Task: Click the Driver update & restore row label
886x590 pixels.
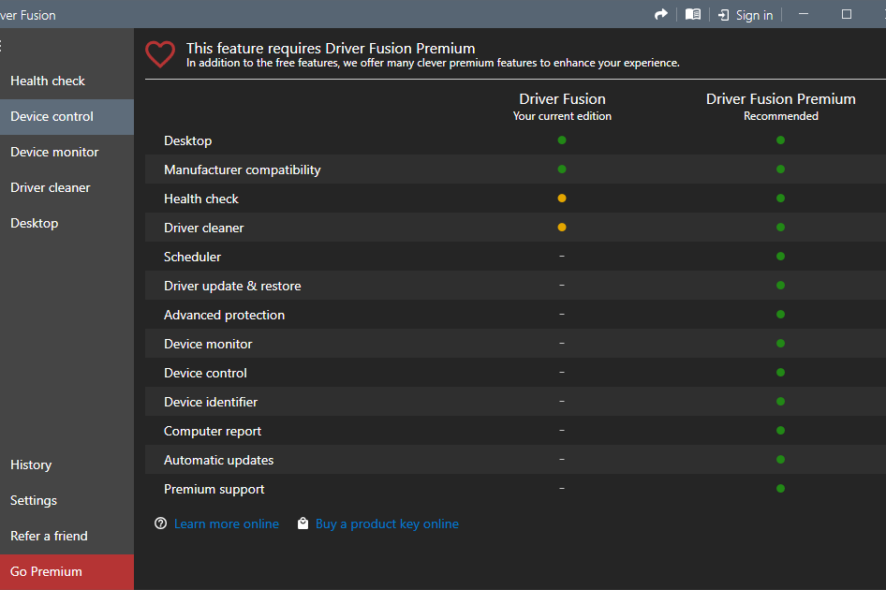Action: (232, 286)
